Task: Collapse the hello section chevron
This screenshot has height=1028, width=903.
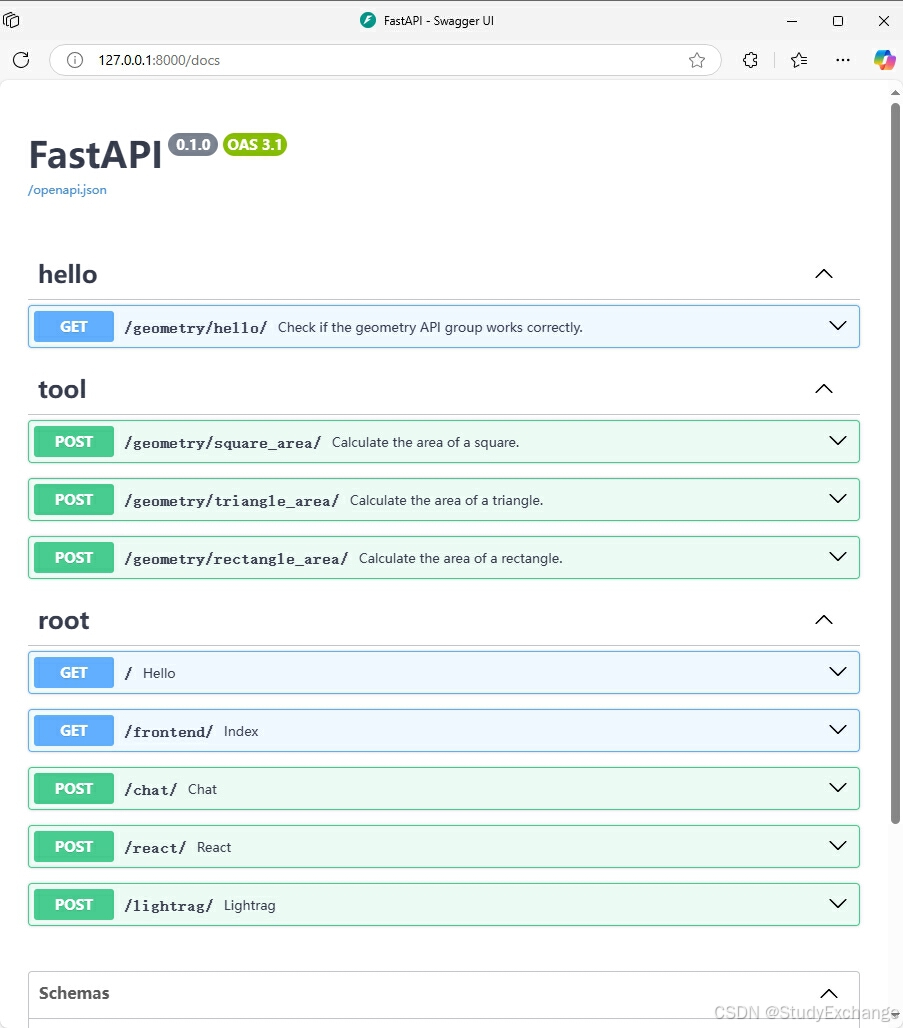Action: point(824,274)
